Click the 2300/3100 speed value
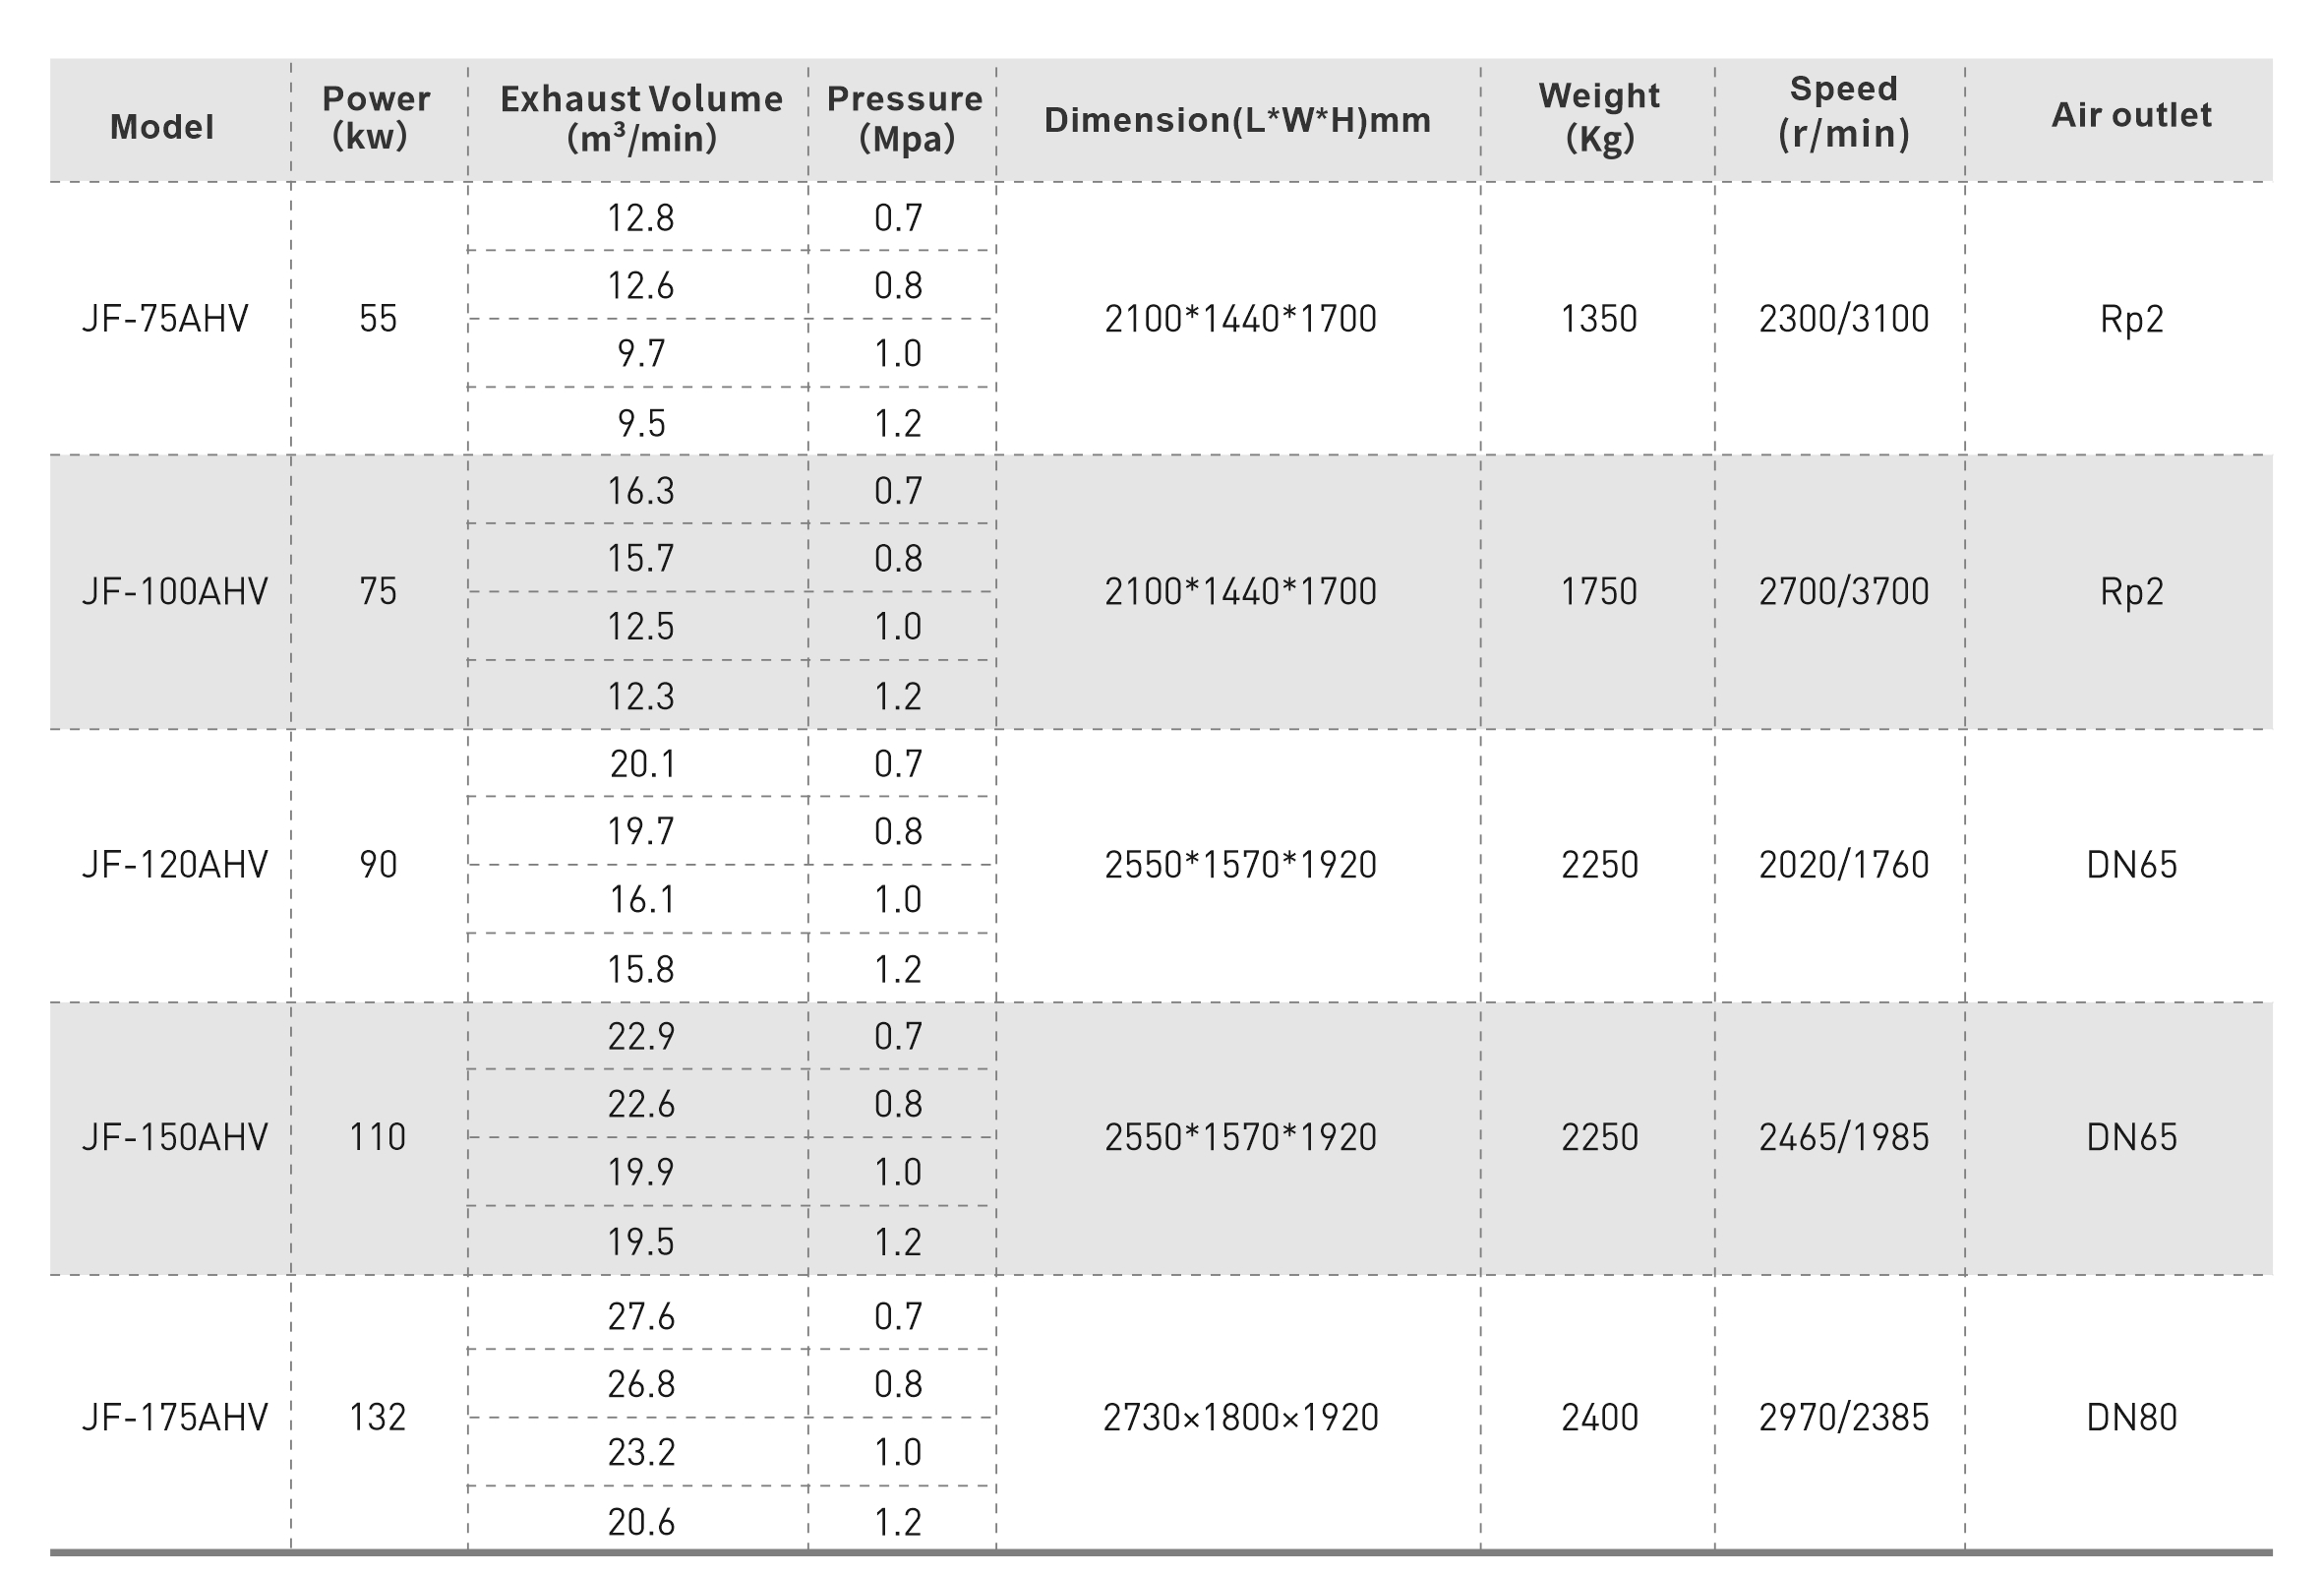The height and width of the screenshot is (1575, 2324). point(1844,319)
